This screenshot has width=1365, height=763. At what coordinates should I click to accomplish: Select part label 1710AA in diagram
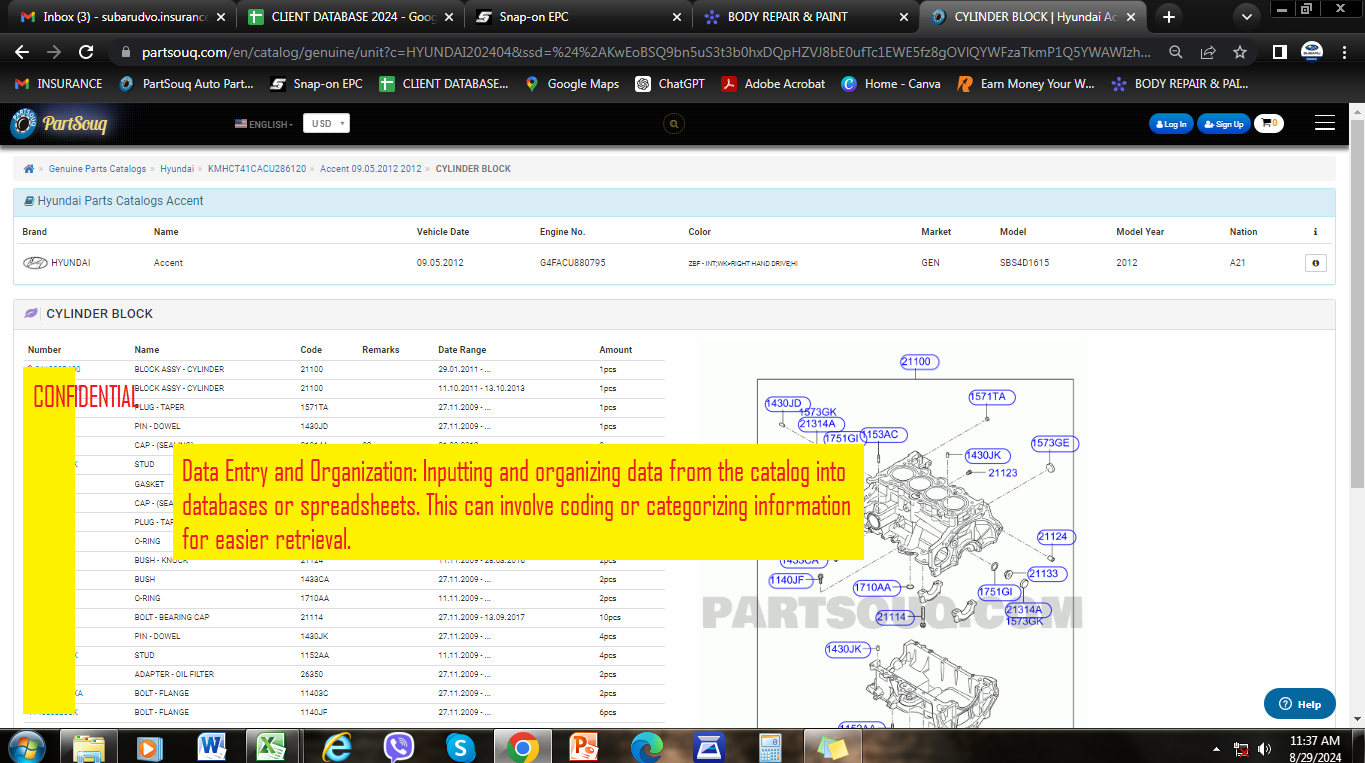877,587
